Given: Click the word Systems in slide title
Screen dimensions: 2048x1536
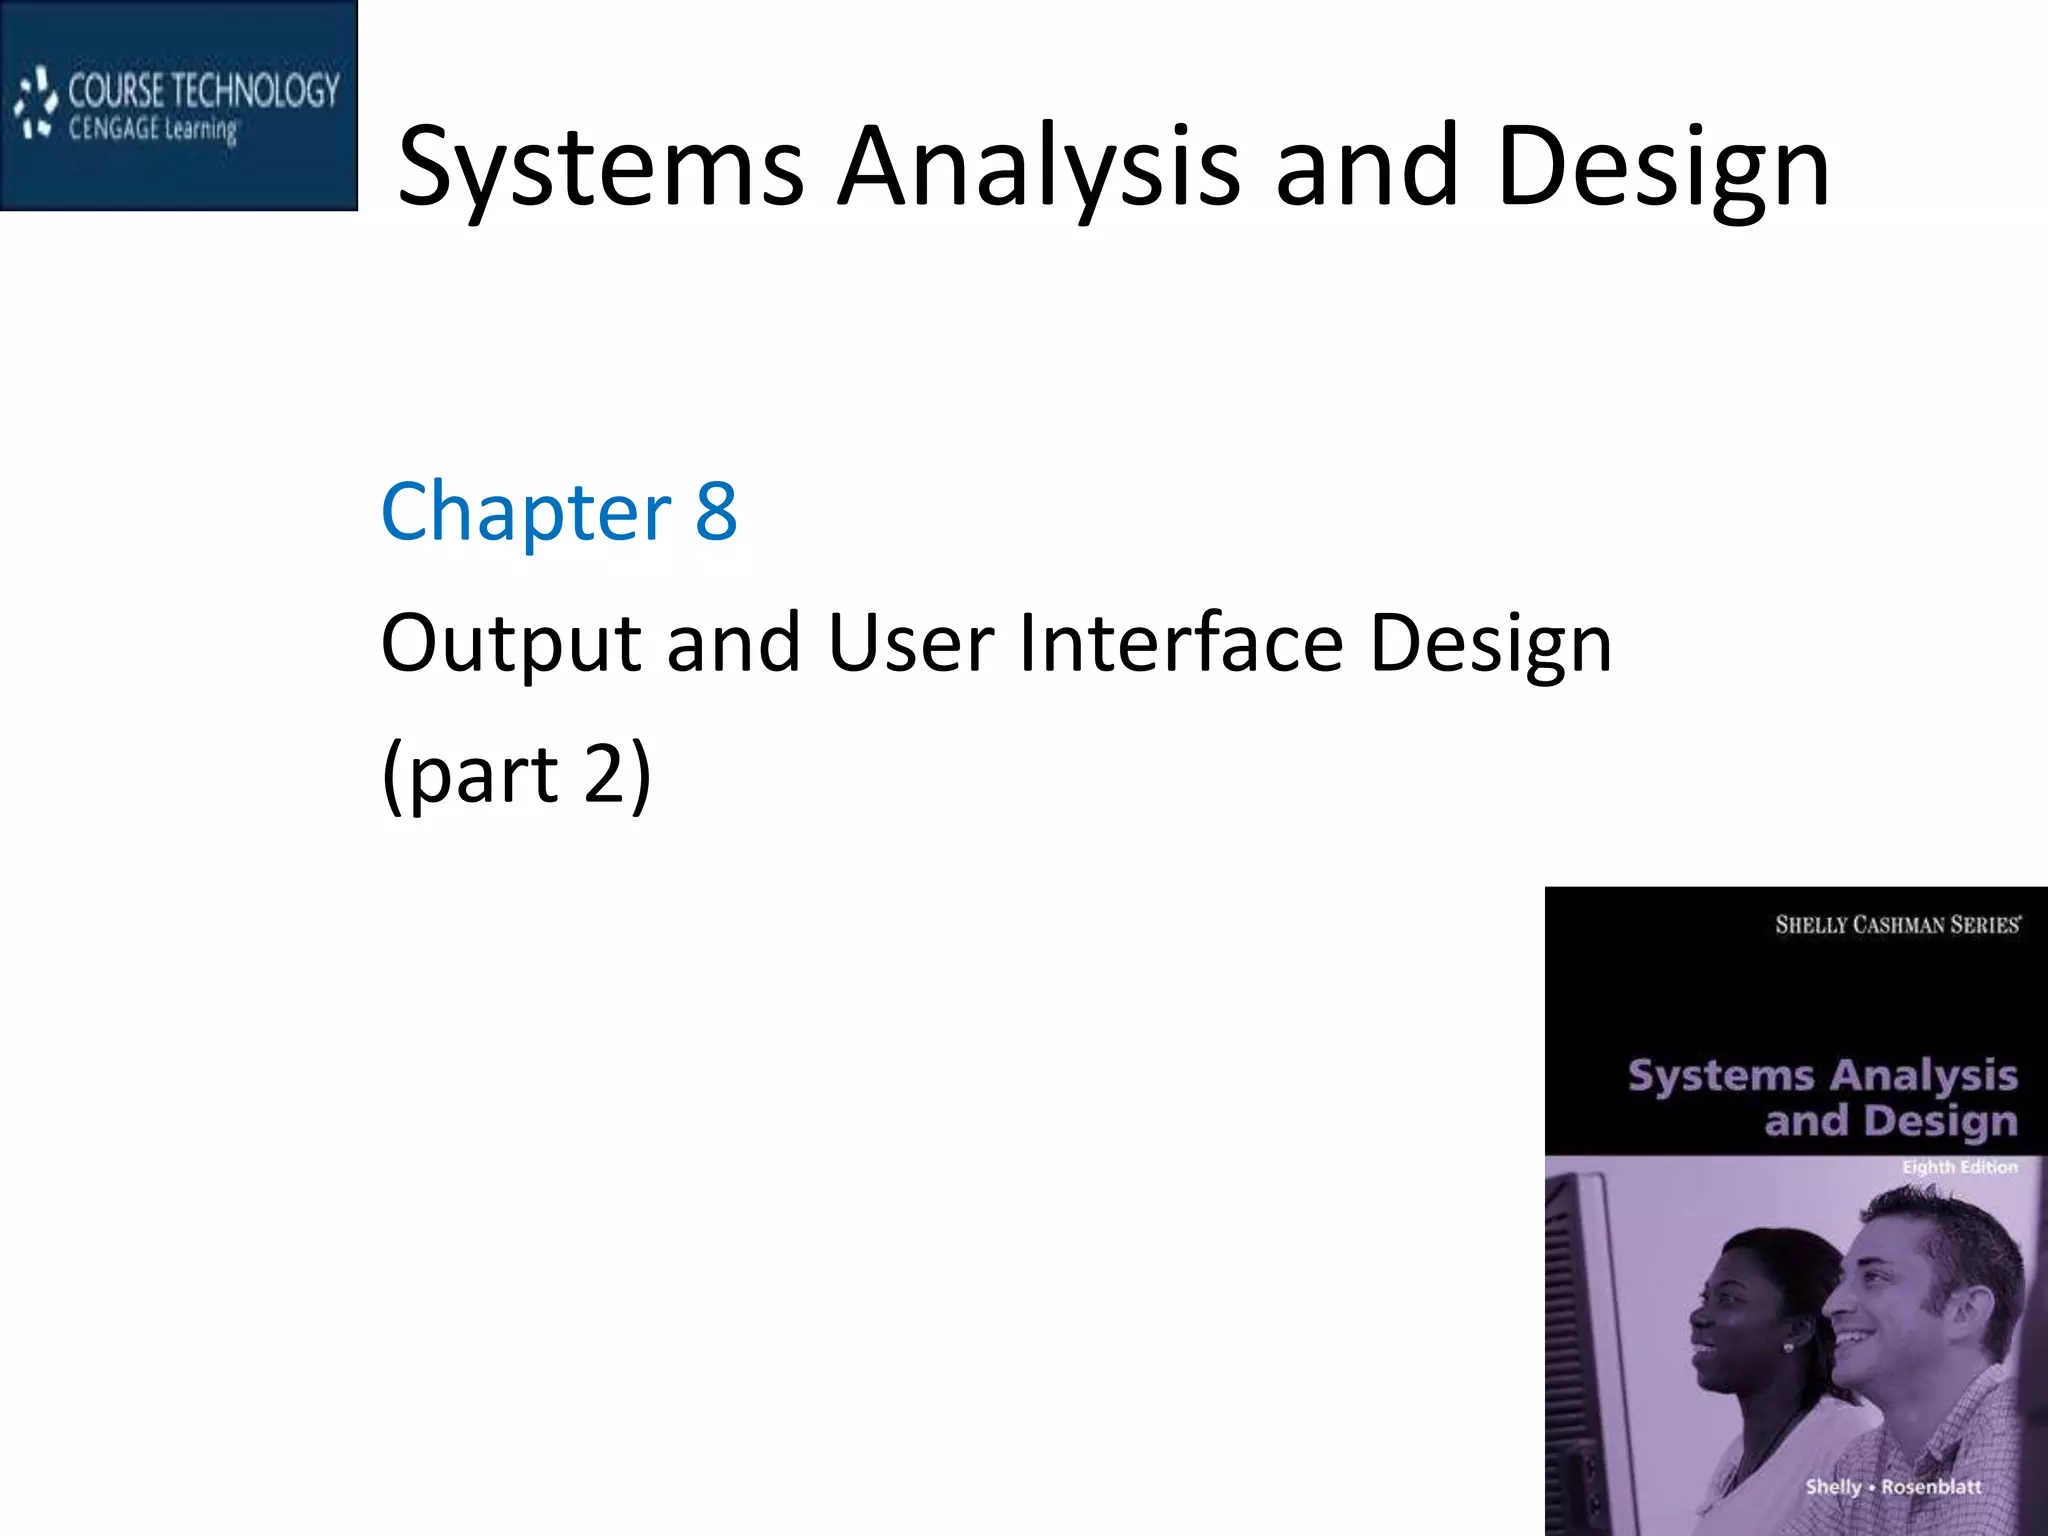Looking at the screenshot, I should point(601,166).
